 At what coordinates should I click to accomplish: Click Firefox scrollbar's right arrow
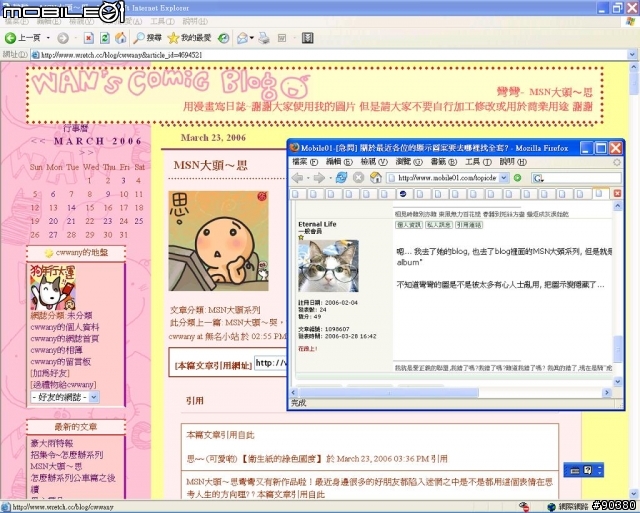[607, 393]
